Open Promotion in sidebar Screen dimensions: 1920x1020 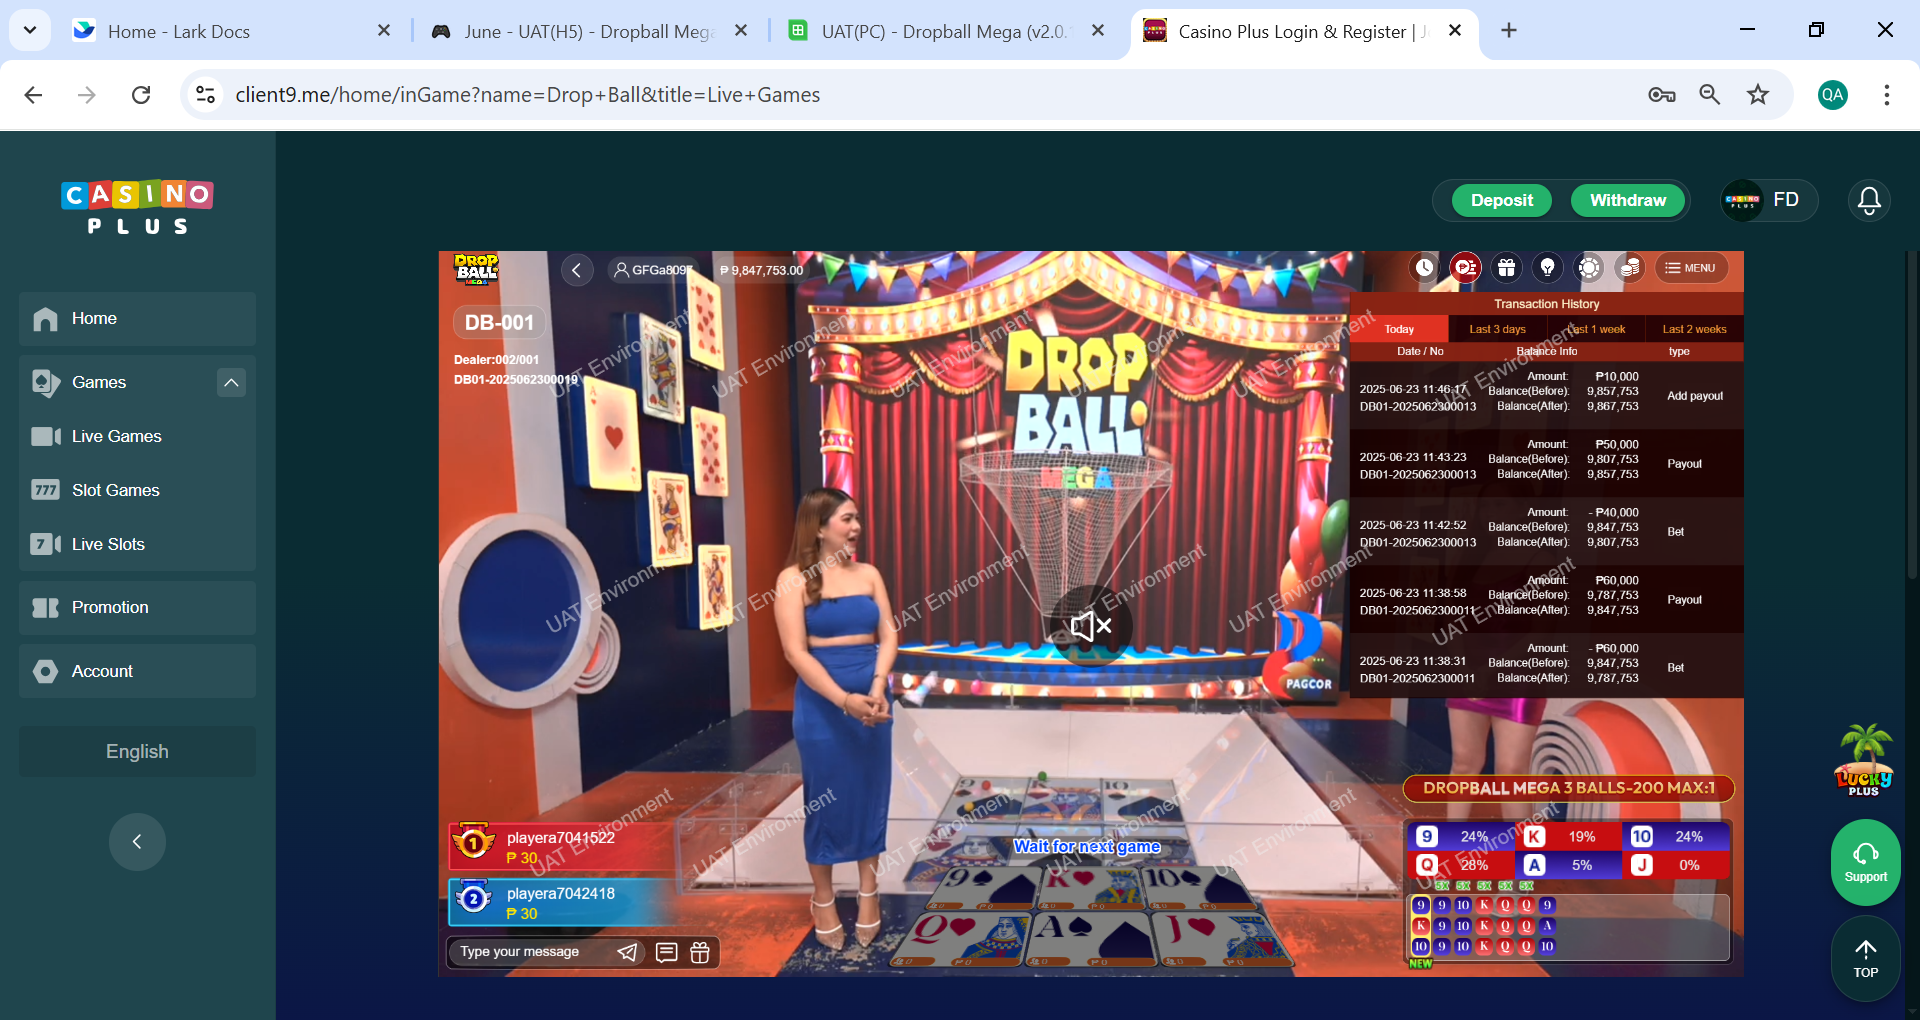click(137, 608)
